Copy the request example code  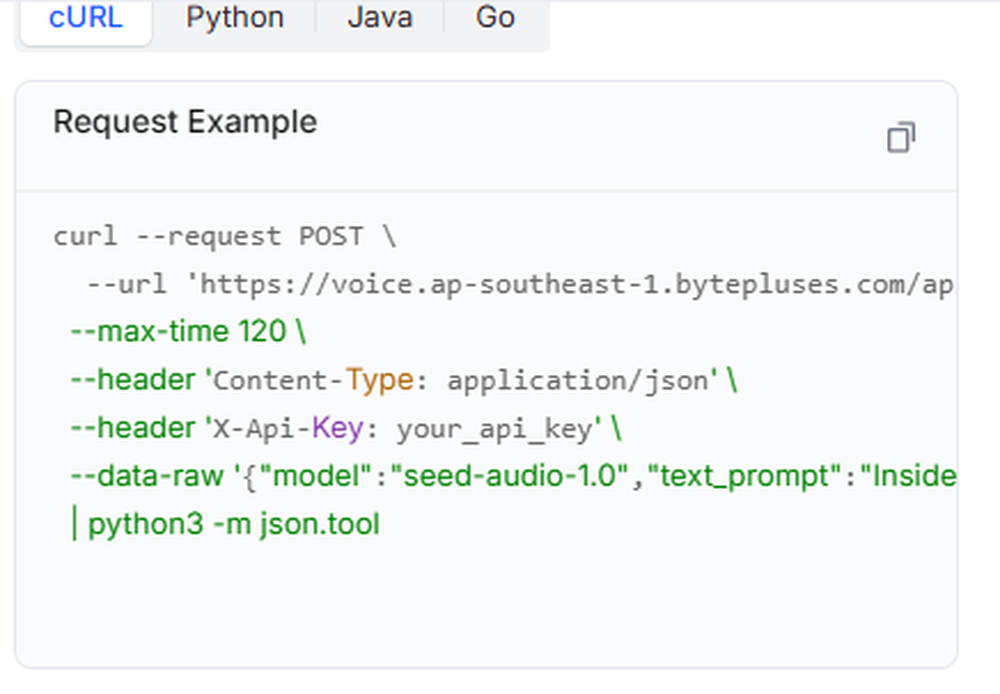point(901,137)
